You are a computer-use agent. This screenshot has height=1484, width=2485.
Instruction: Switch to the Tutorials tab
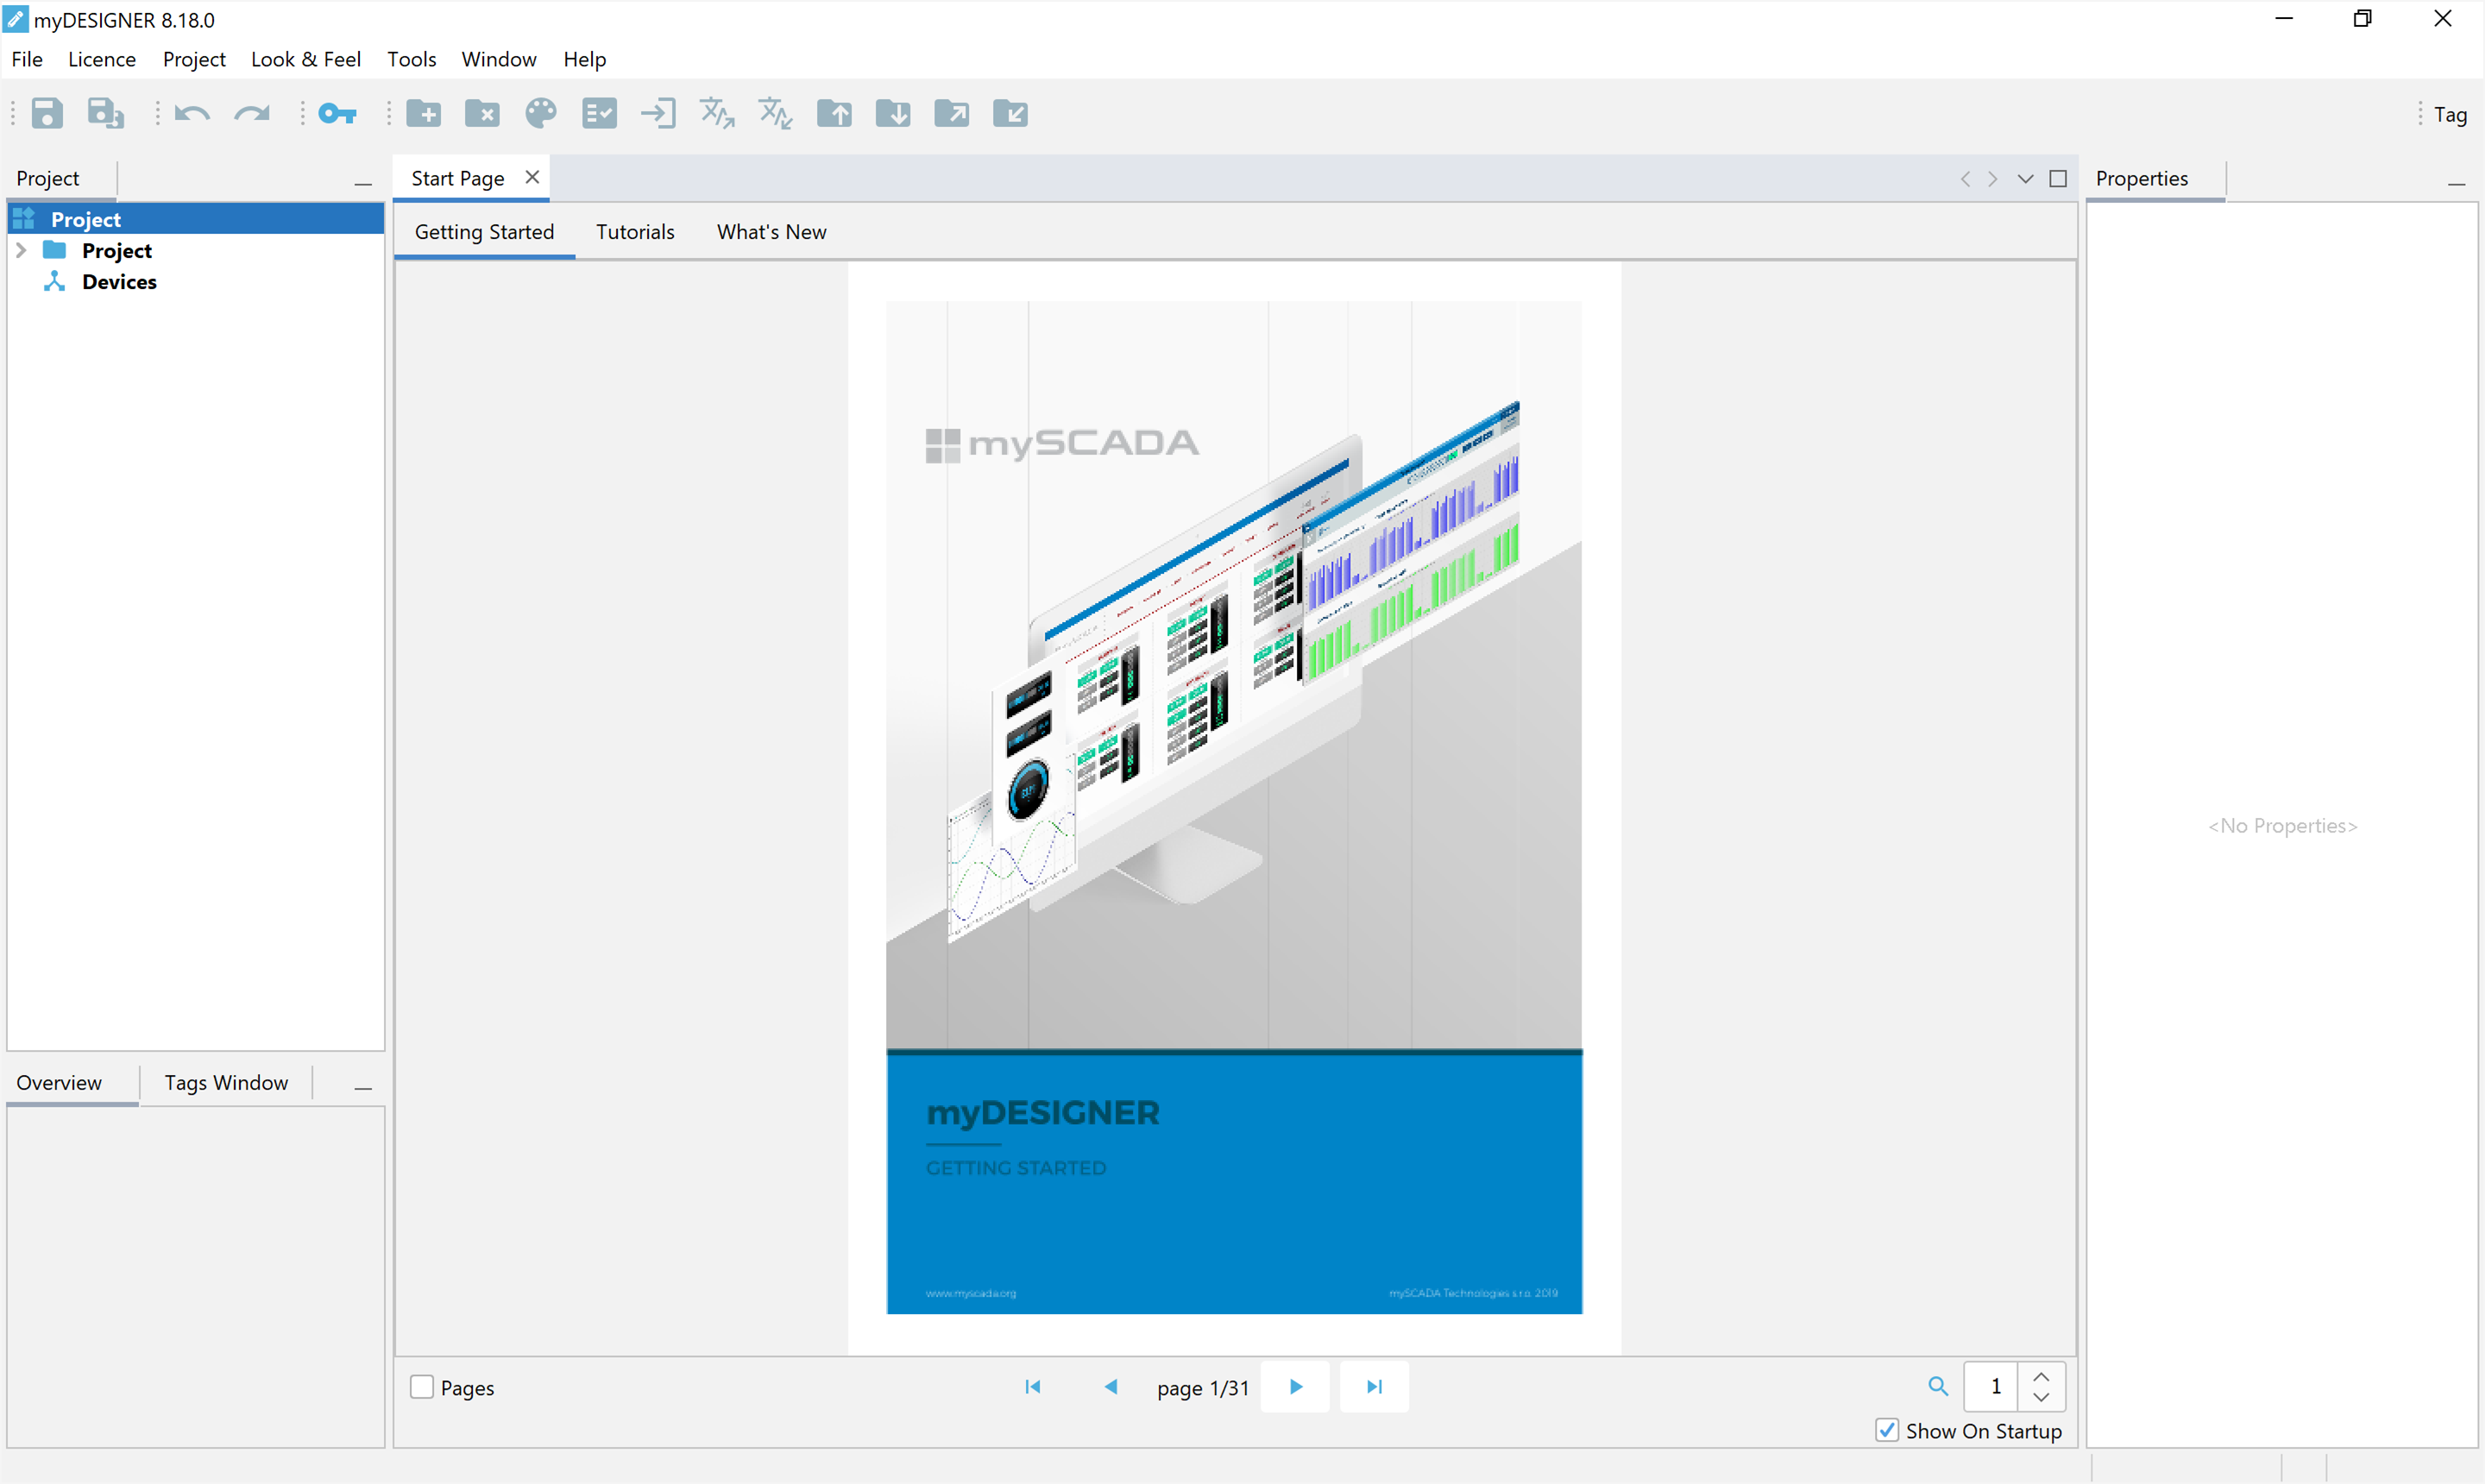(635, 232)
